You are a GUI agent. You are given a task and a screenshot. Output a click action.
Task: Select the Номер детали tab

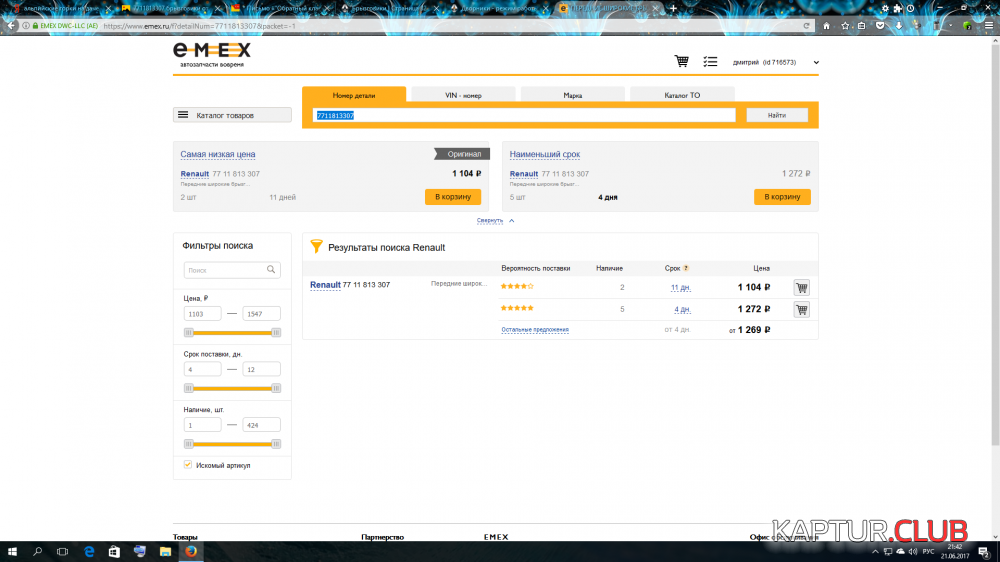click(x=354, y=95)
